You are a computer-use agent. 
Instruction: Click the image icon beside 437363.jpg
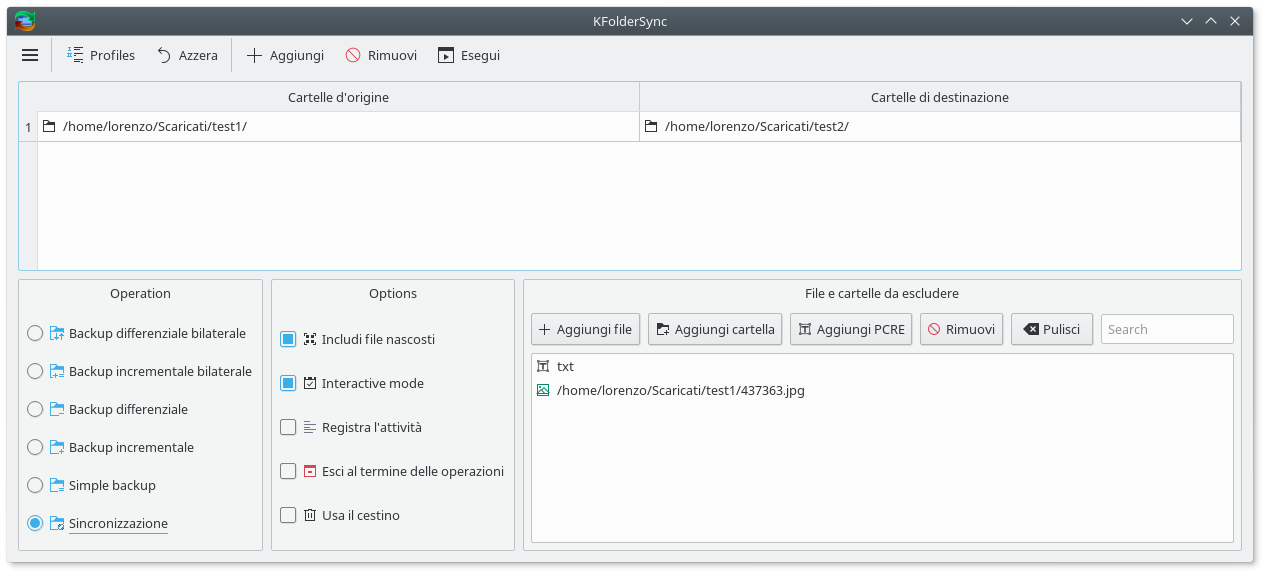point(543,391)
